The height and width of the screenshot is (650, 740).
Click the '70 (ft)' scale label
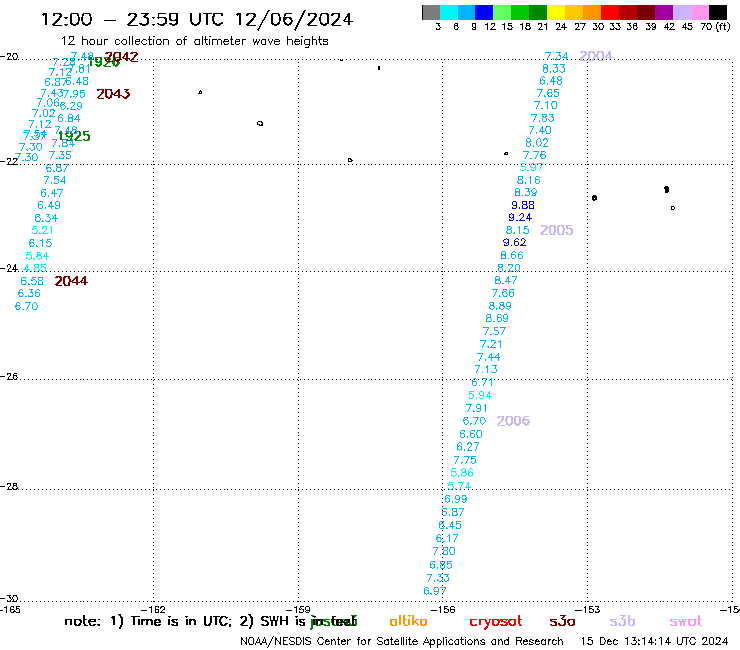[715, 27]
